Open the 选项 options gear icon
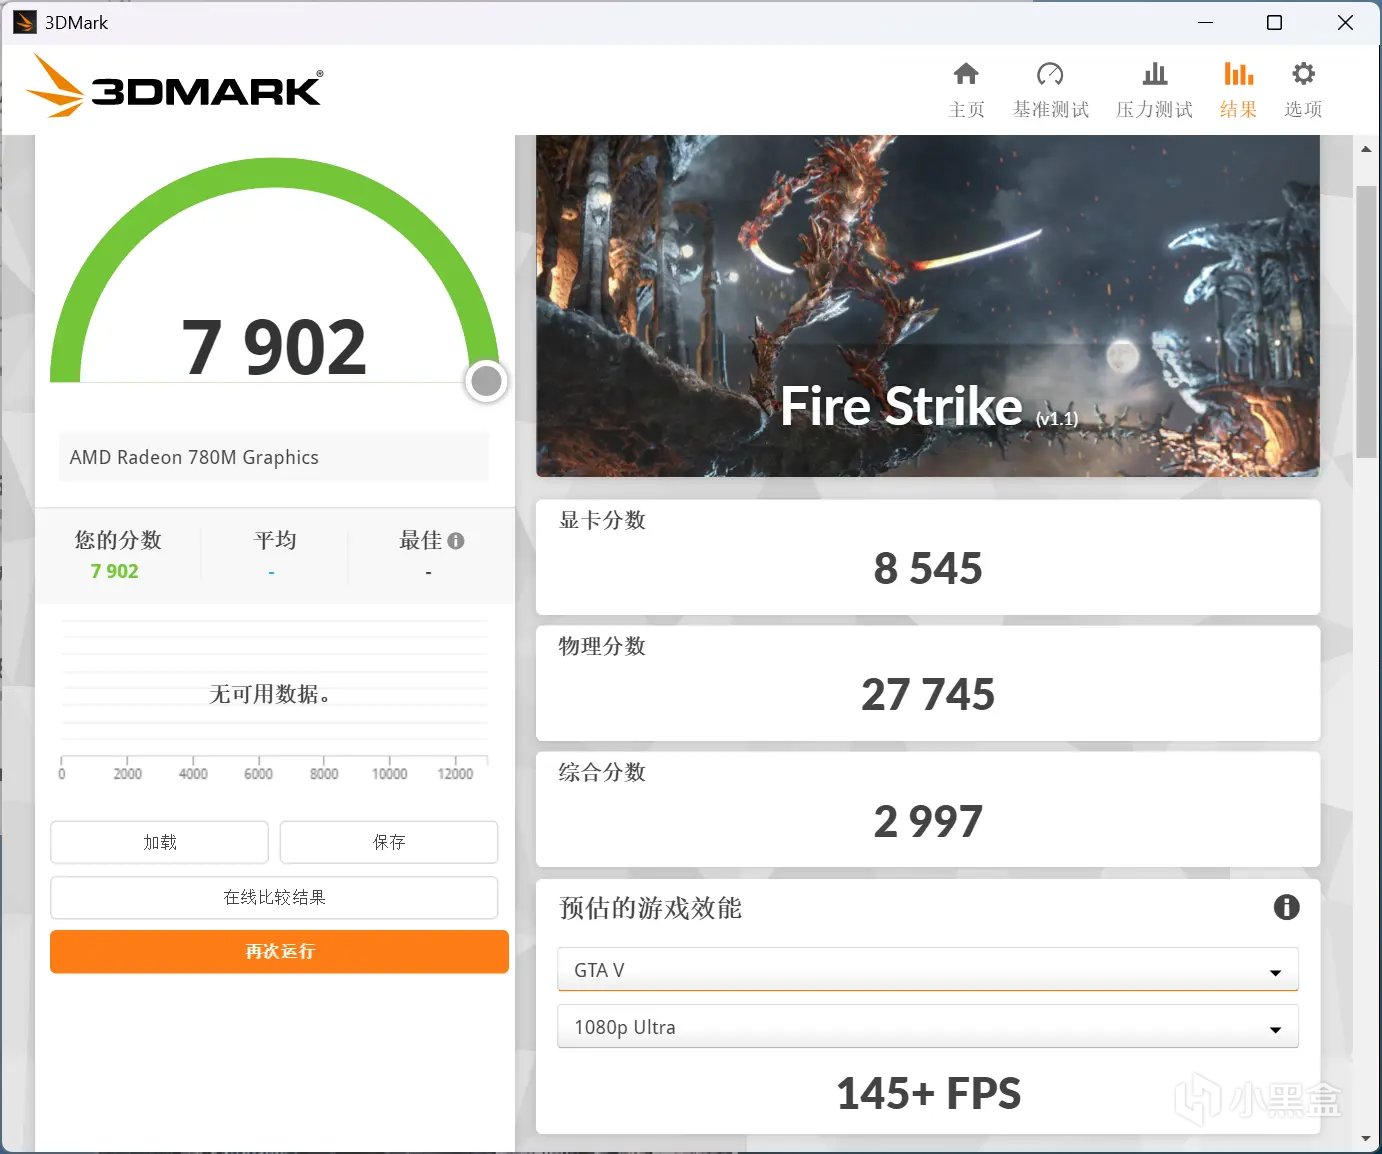The width and height of the screenshot is (1382, 1154). click(x=1303, y=74)
